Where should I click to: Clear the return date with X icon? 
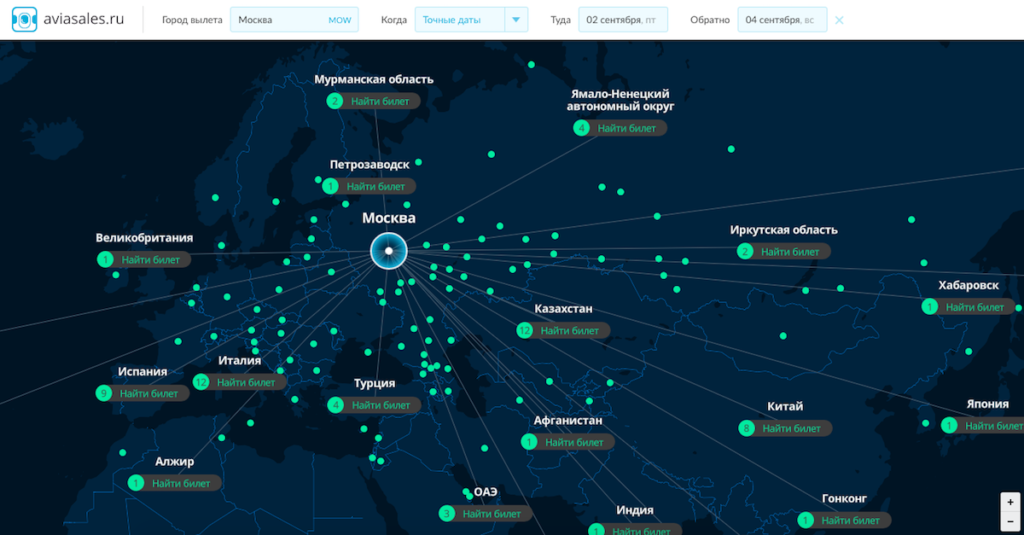point(839,20)
